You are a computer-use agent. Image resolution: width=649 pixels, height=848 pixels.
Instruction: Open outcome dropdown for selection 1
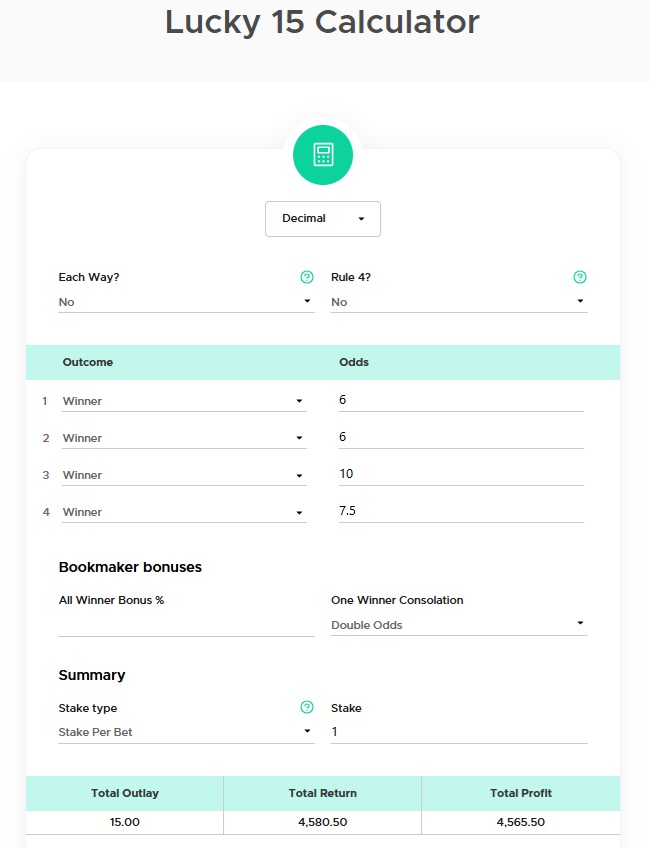pos(184,401)
